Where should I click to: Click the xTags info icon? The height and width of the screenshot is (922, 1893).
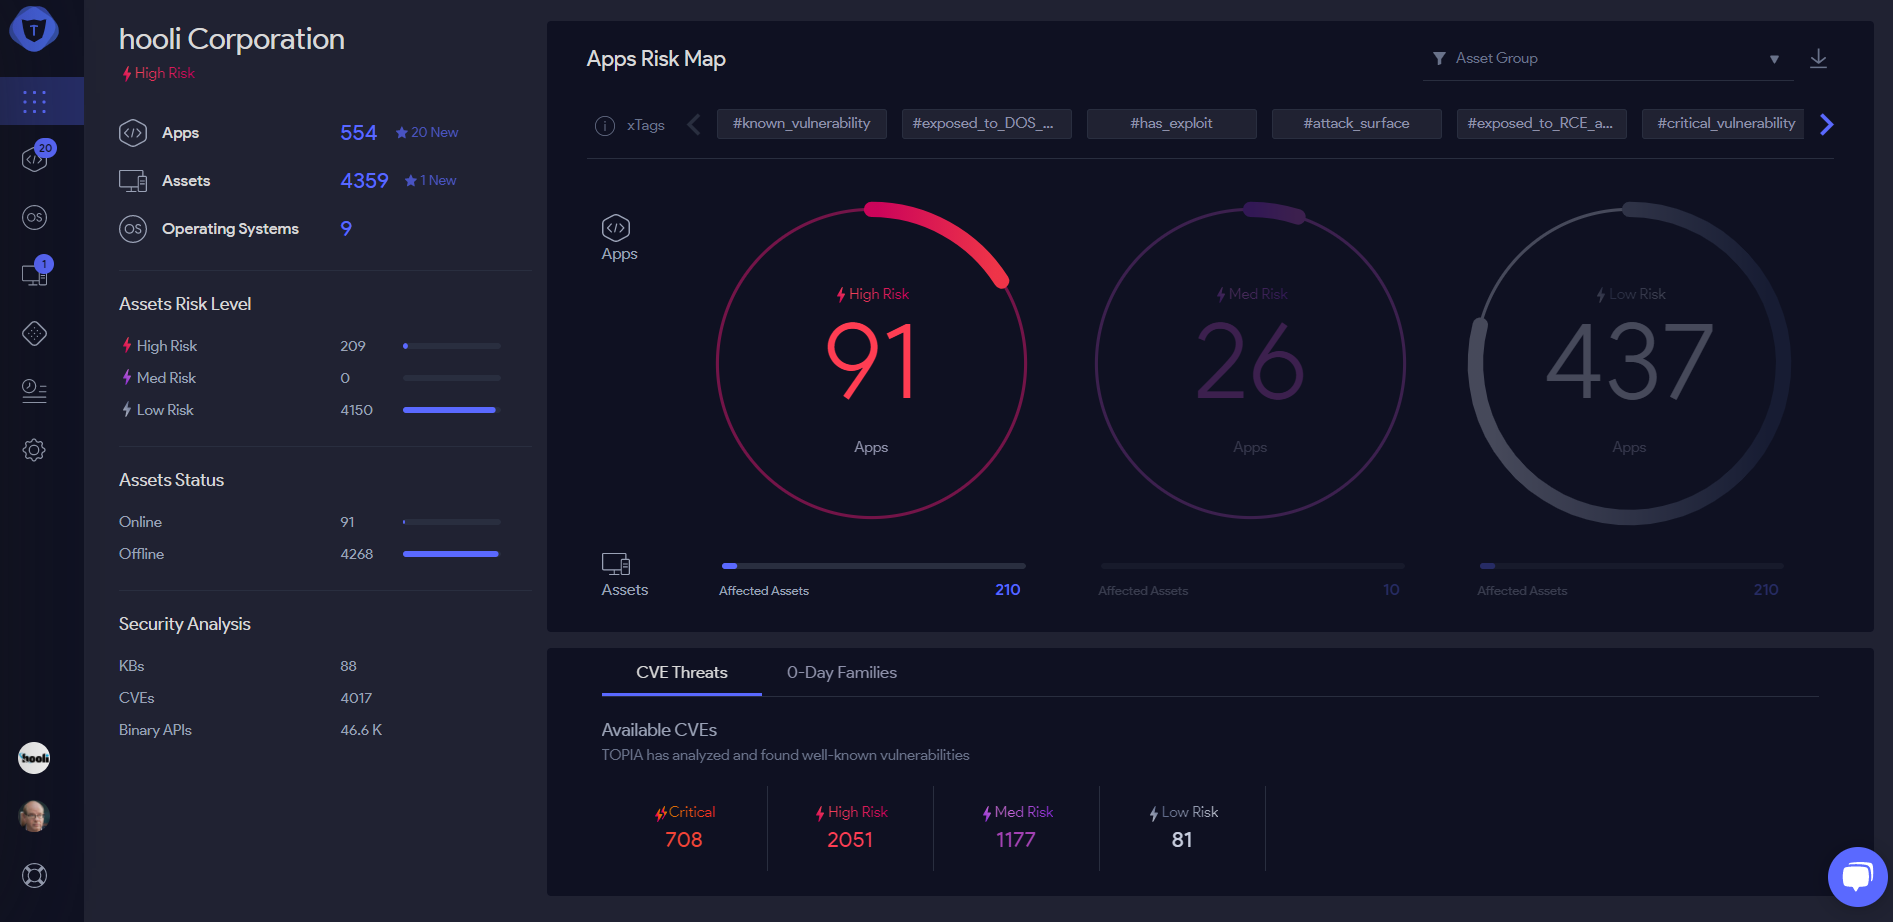pyautogui.click(x=604, y=126)
